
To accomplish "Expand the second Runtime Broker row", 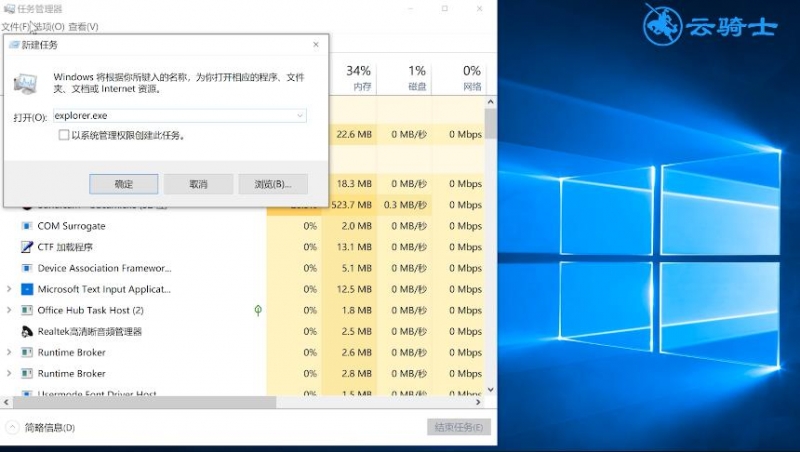I will [x=9, y=373].
